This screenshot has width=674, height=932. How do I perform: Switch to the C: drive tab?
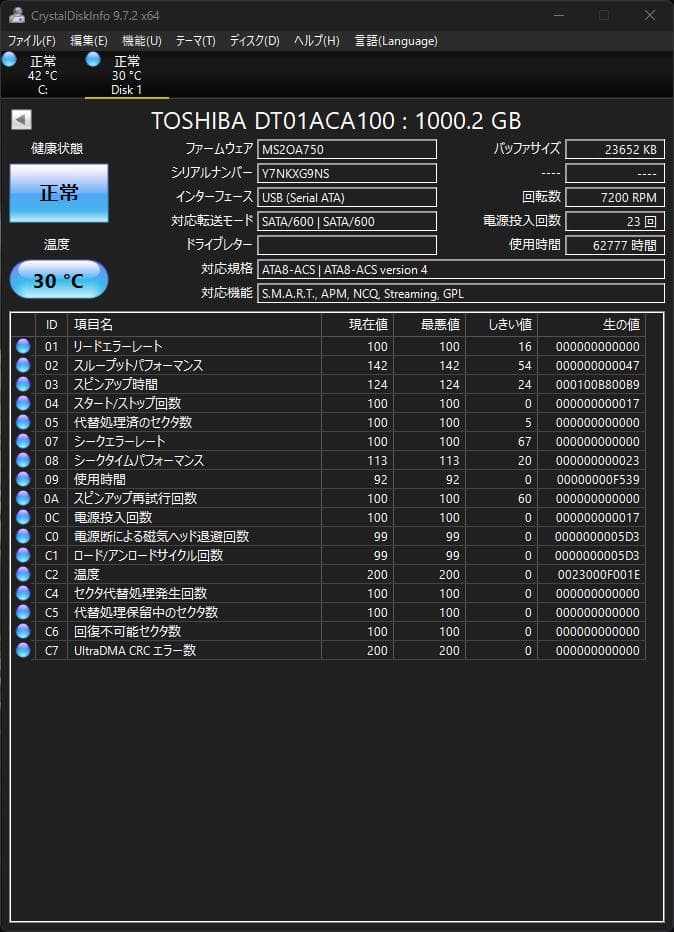43,75
